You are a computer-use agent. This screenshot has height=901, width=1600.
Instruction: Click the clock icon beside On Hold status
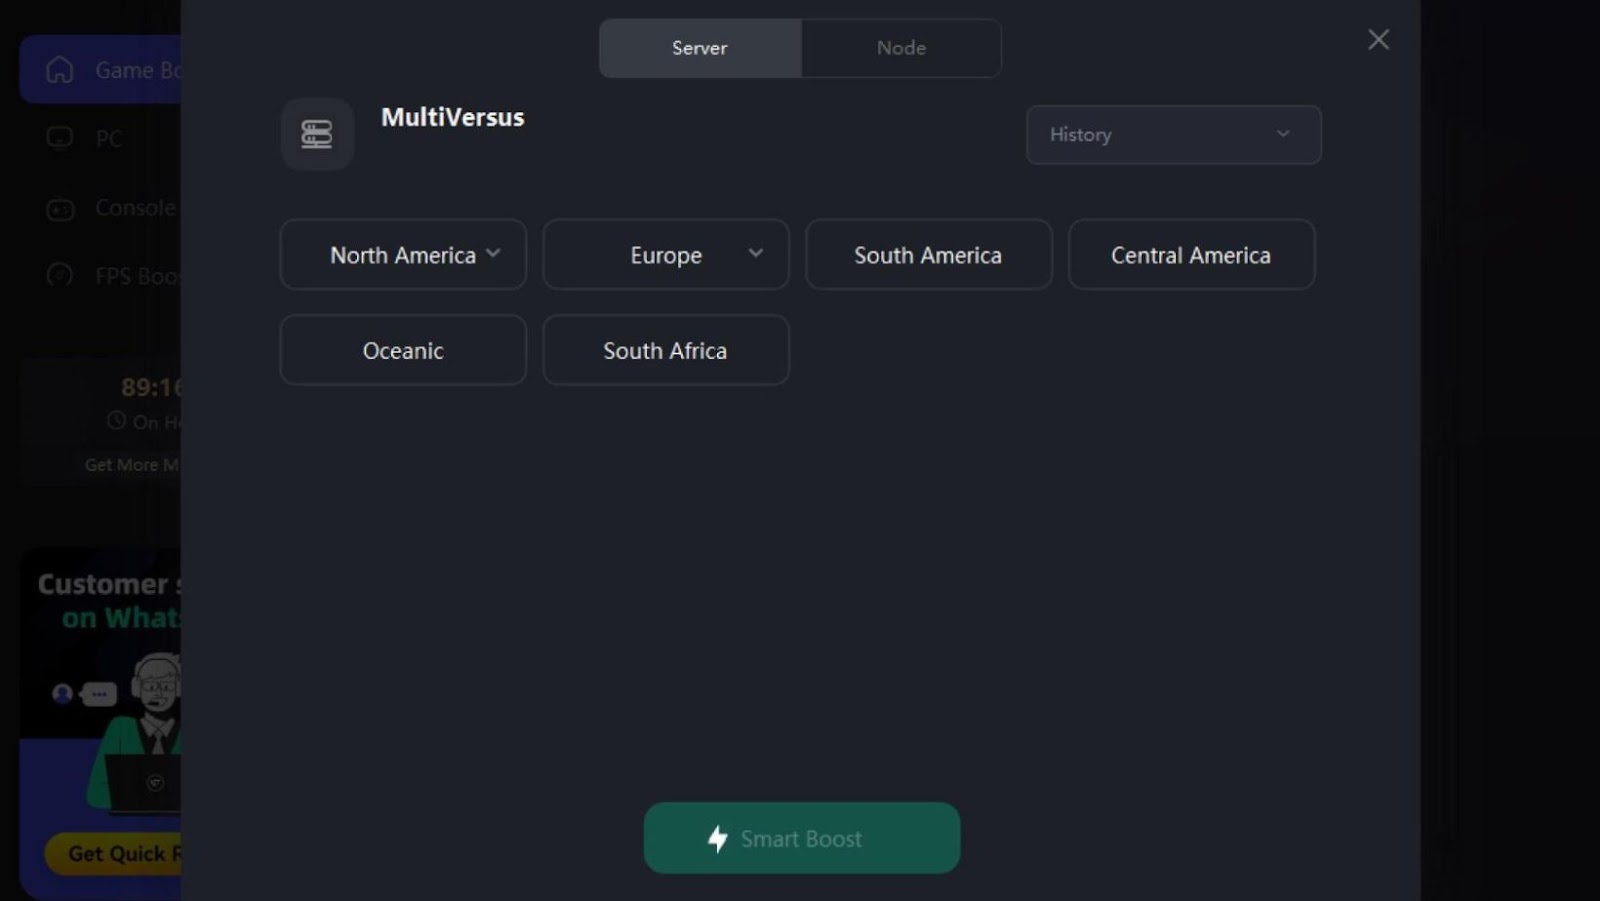tap(116, 421)
